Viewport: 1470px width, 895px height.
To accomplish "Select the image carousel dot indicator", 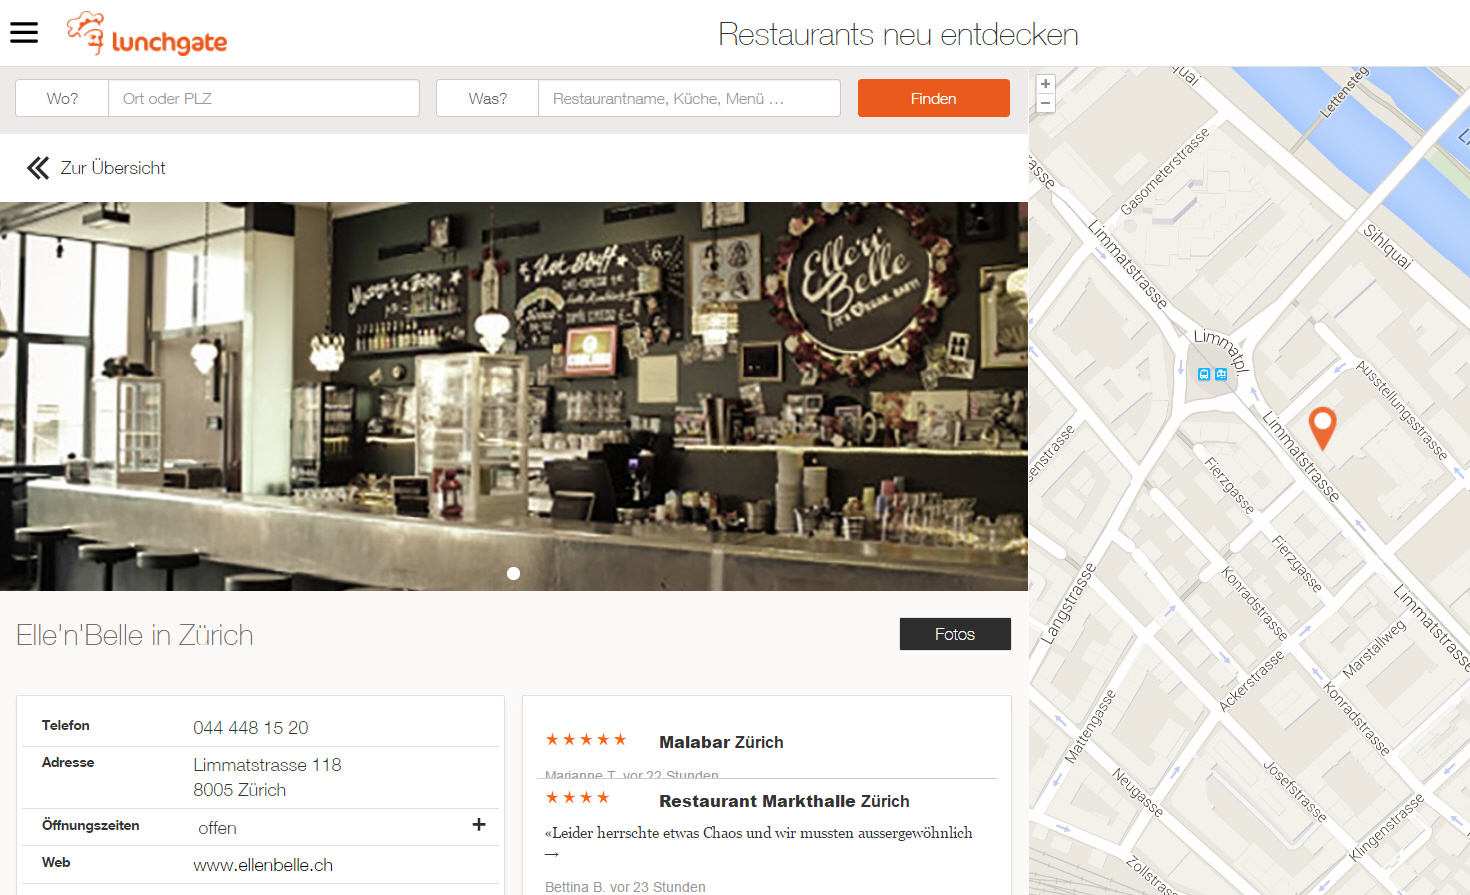I will (x=513, y=573).
